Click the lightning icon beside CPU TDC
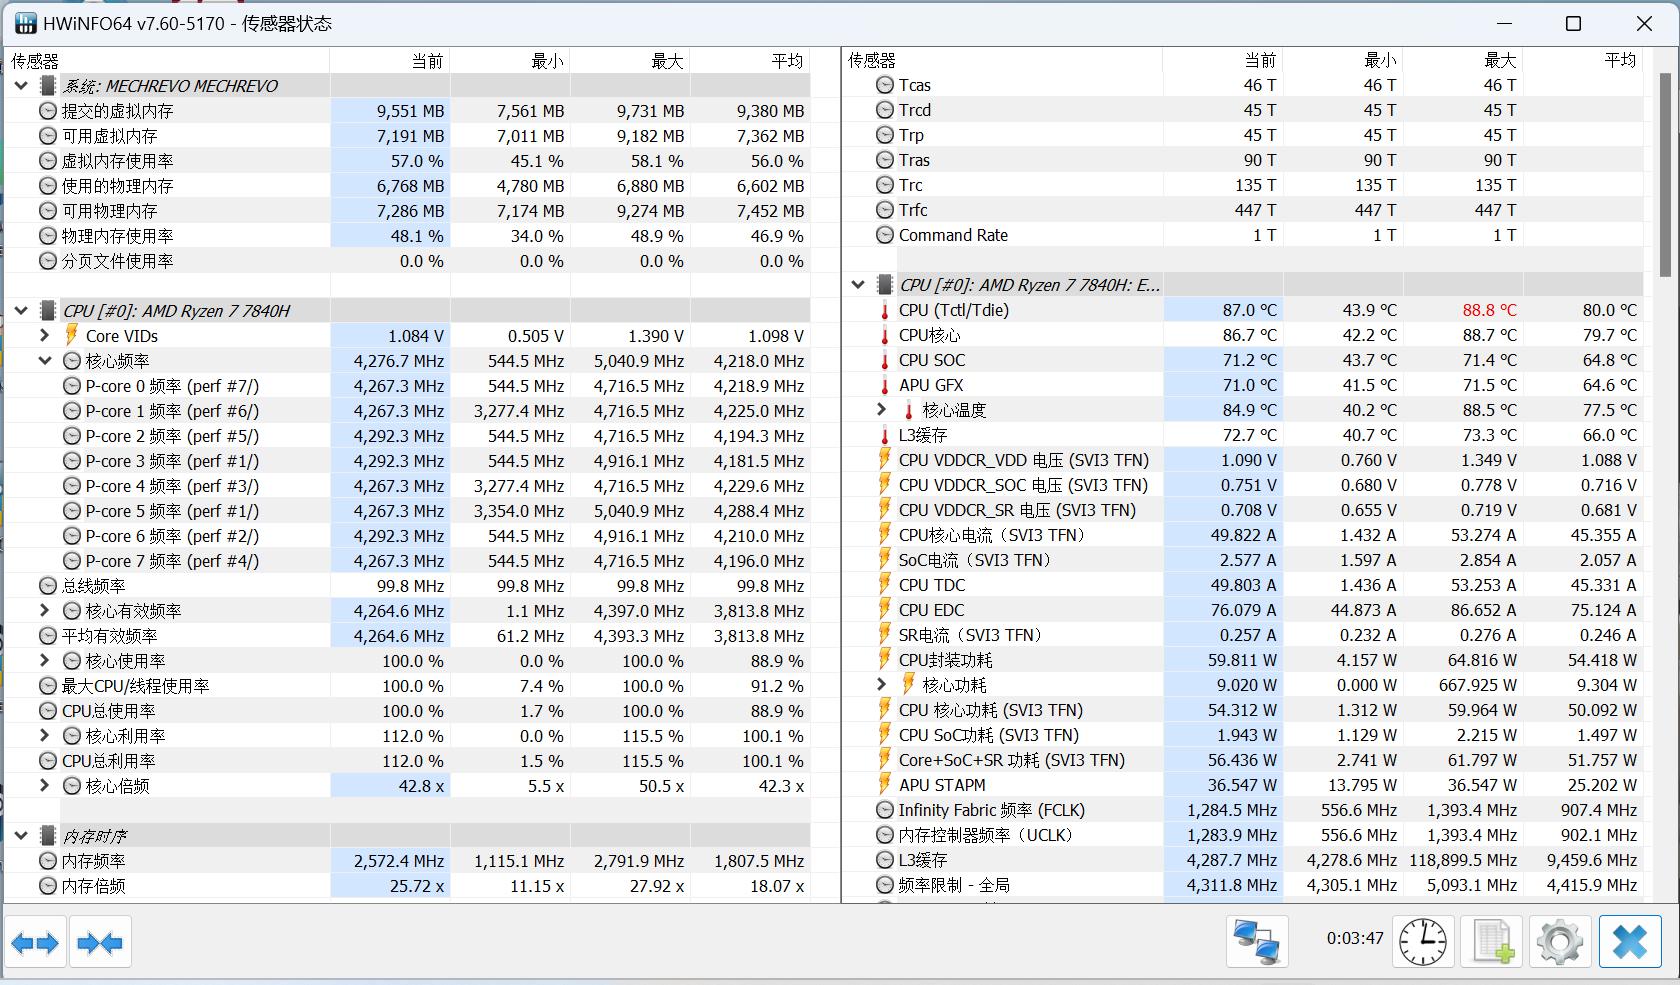 (884, 585)
